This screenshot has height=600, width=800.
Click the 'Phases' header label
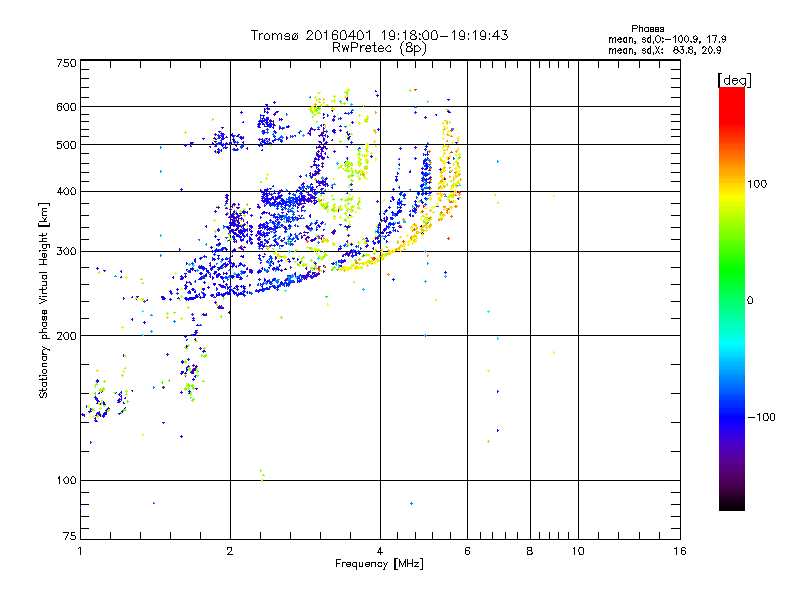(x=647, y=29)
